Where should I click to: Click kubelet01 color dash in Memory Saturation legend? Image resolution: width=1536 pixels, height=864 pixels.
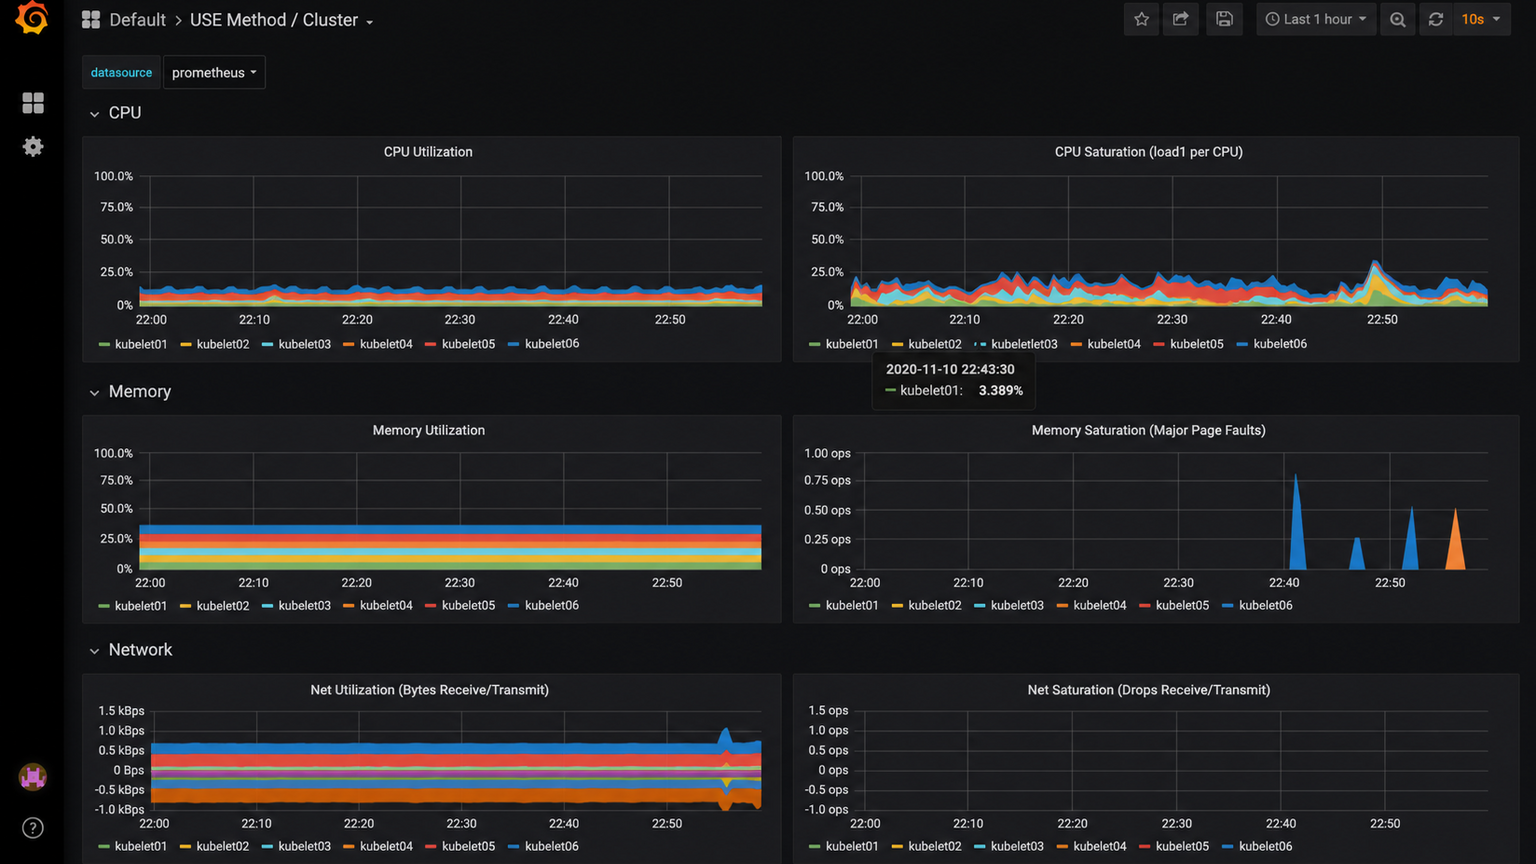coord(815,607)
